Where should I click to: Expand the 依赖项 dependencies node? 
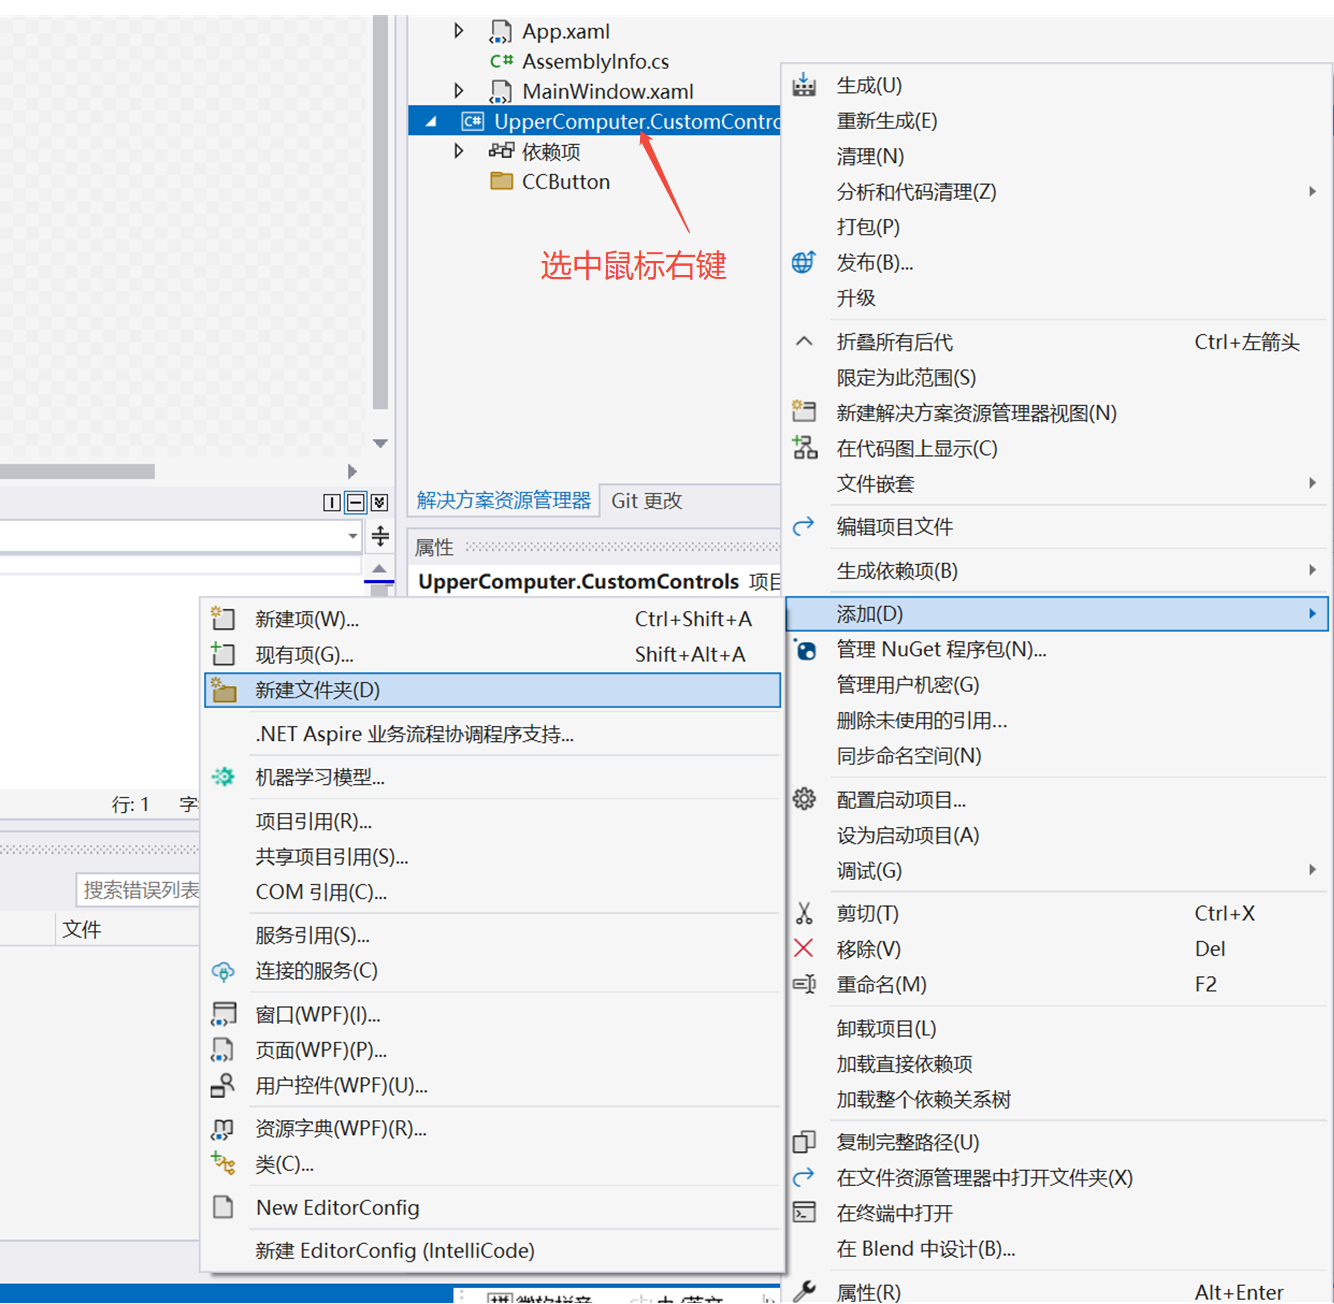(x=458, y=151)
